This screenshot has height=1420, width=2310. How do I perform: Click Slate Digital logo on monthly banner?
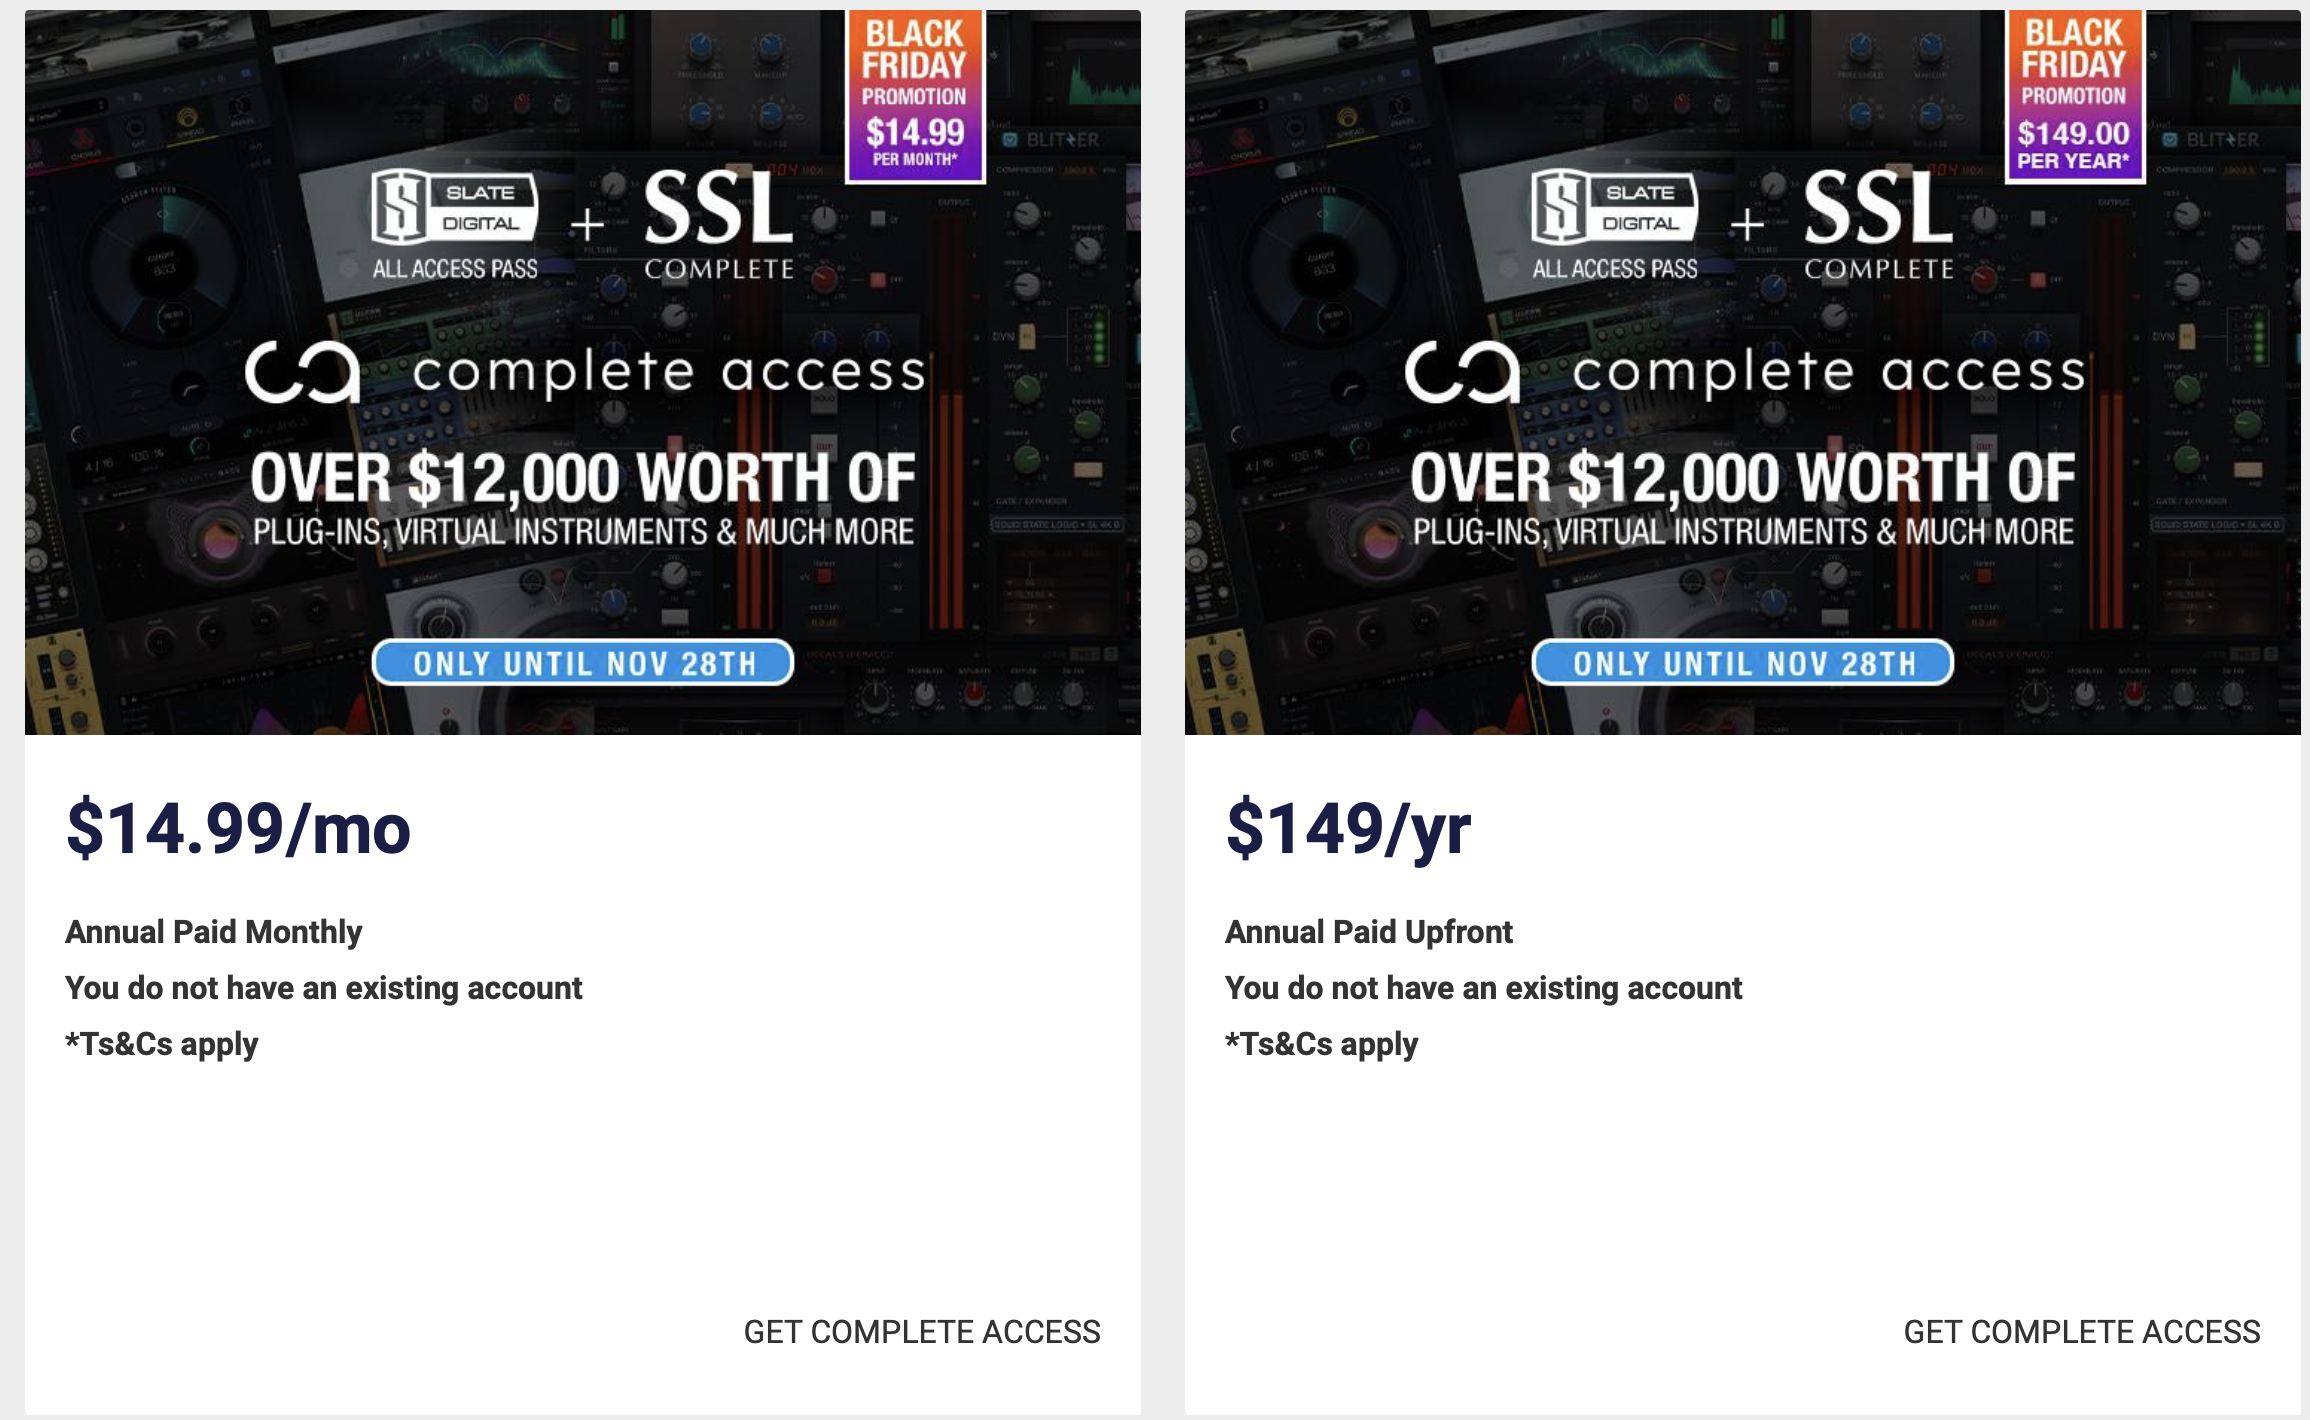[x=455, y=225]
